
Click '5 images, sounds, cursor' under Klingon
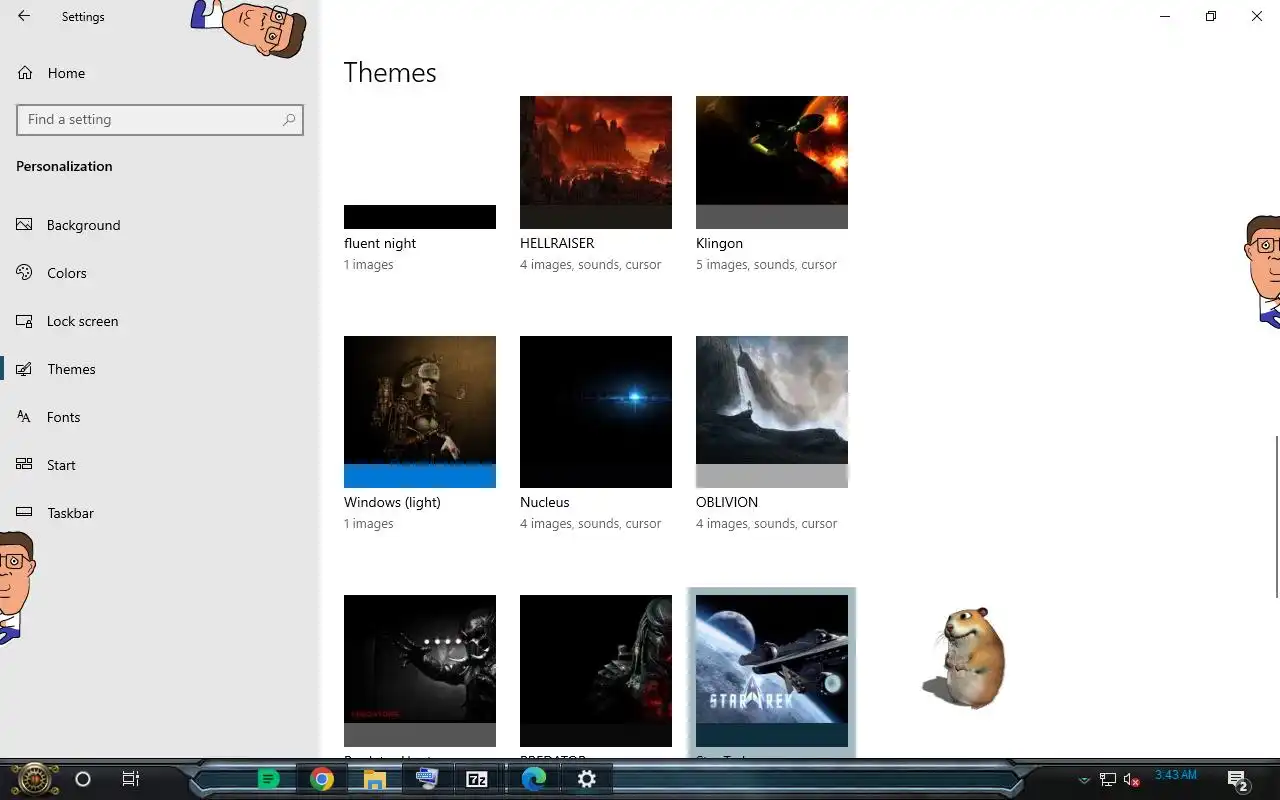coord(766,265)
